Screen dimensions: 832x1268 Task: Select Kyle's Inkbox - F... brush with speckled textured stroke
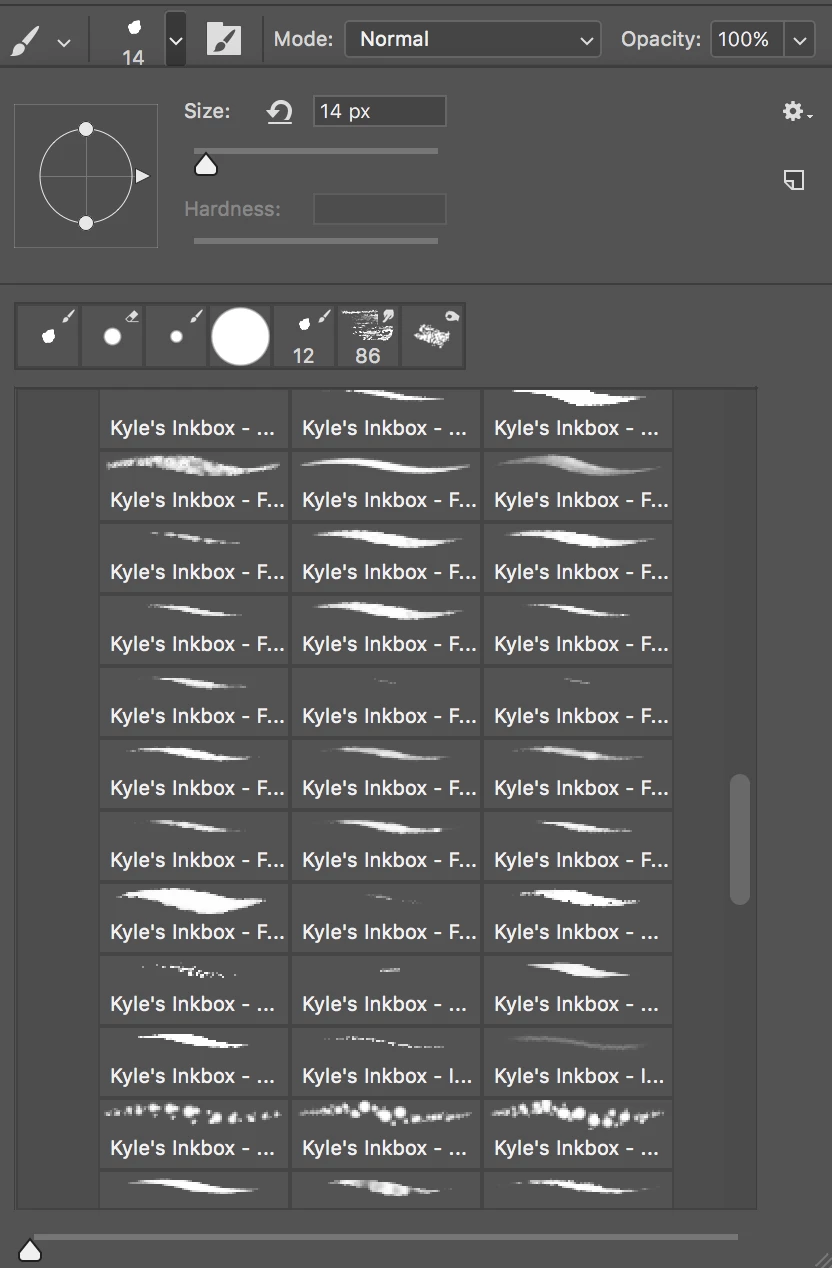pyautogui.click(x=194, y=486)
